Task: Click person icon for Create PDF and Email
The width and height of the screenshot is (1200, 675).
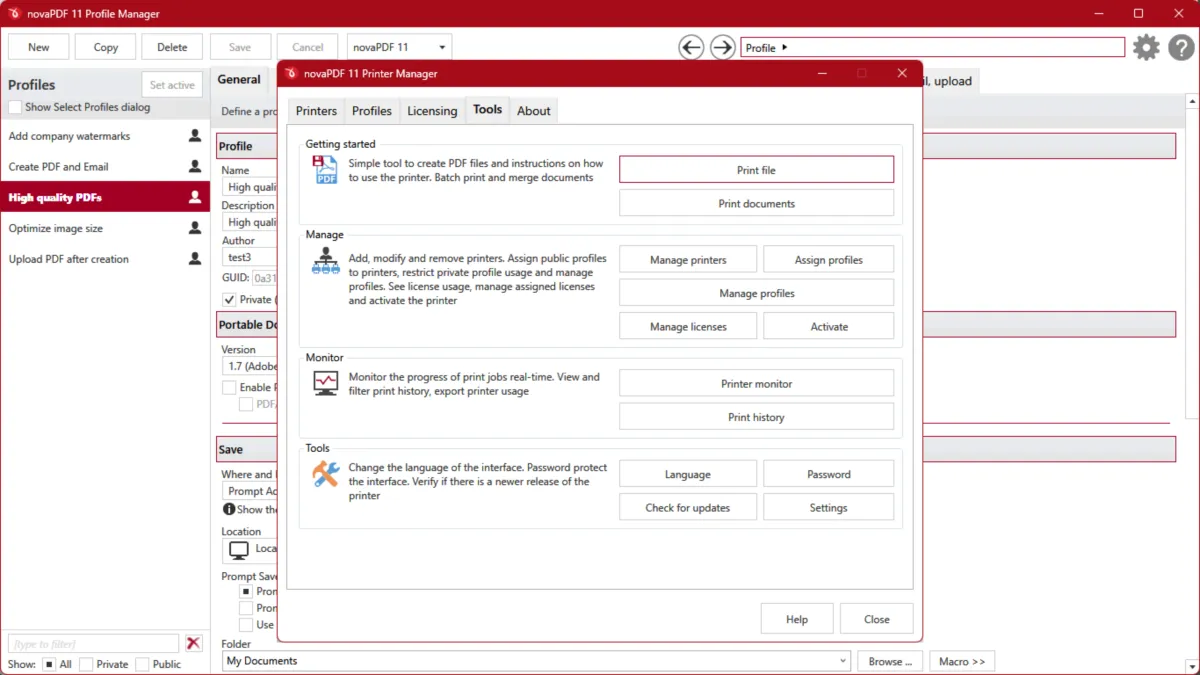Action: (195, 167)
